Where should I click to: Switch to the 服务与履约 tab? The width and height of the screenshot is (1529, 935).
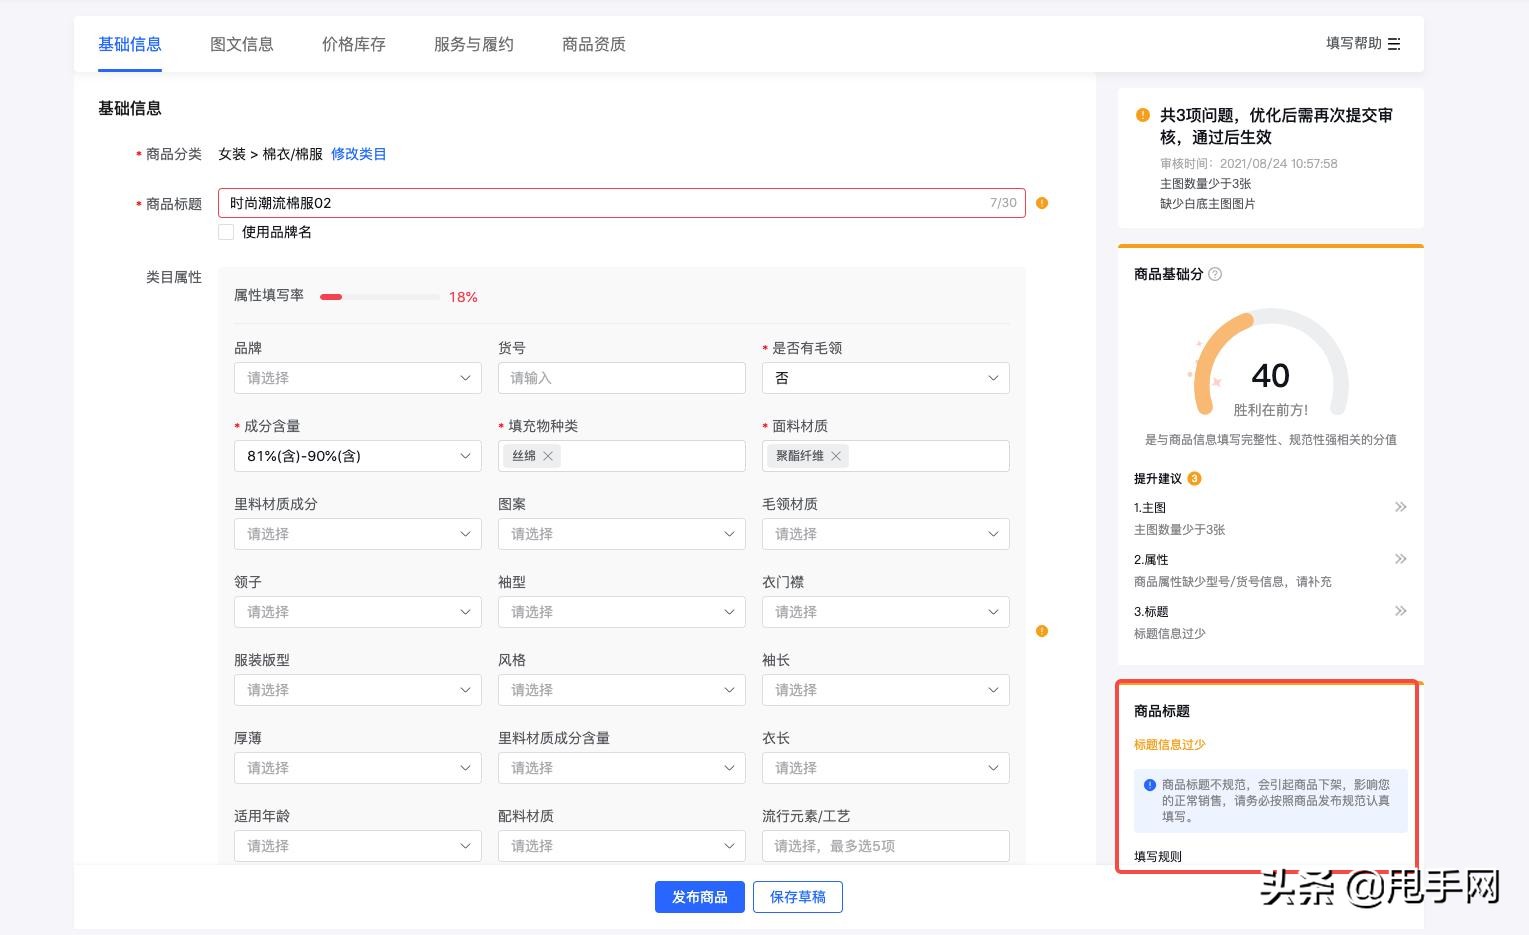tap(473, 44)
